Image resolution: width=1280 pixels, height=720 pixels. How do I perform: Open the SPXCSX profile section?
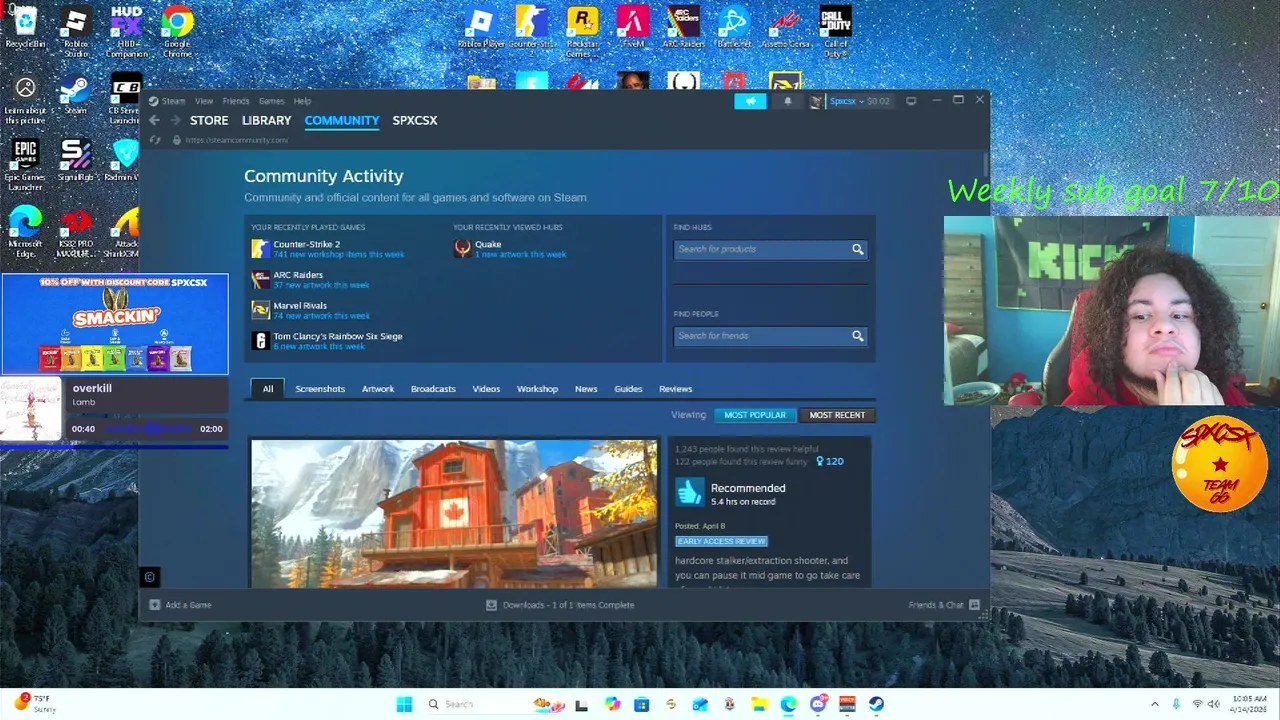415,120
